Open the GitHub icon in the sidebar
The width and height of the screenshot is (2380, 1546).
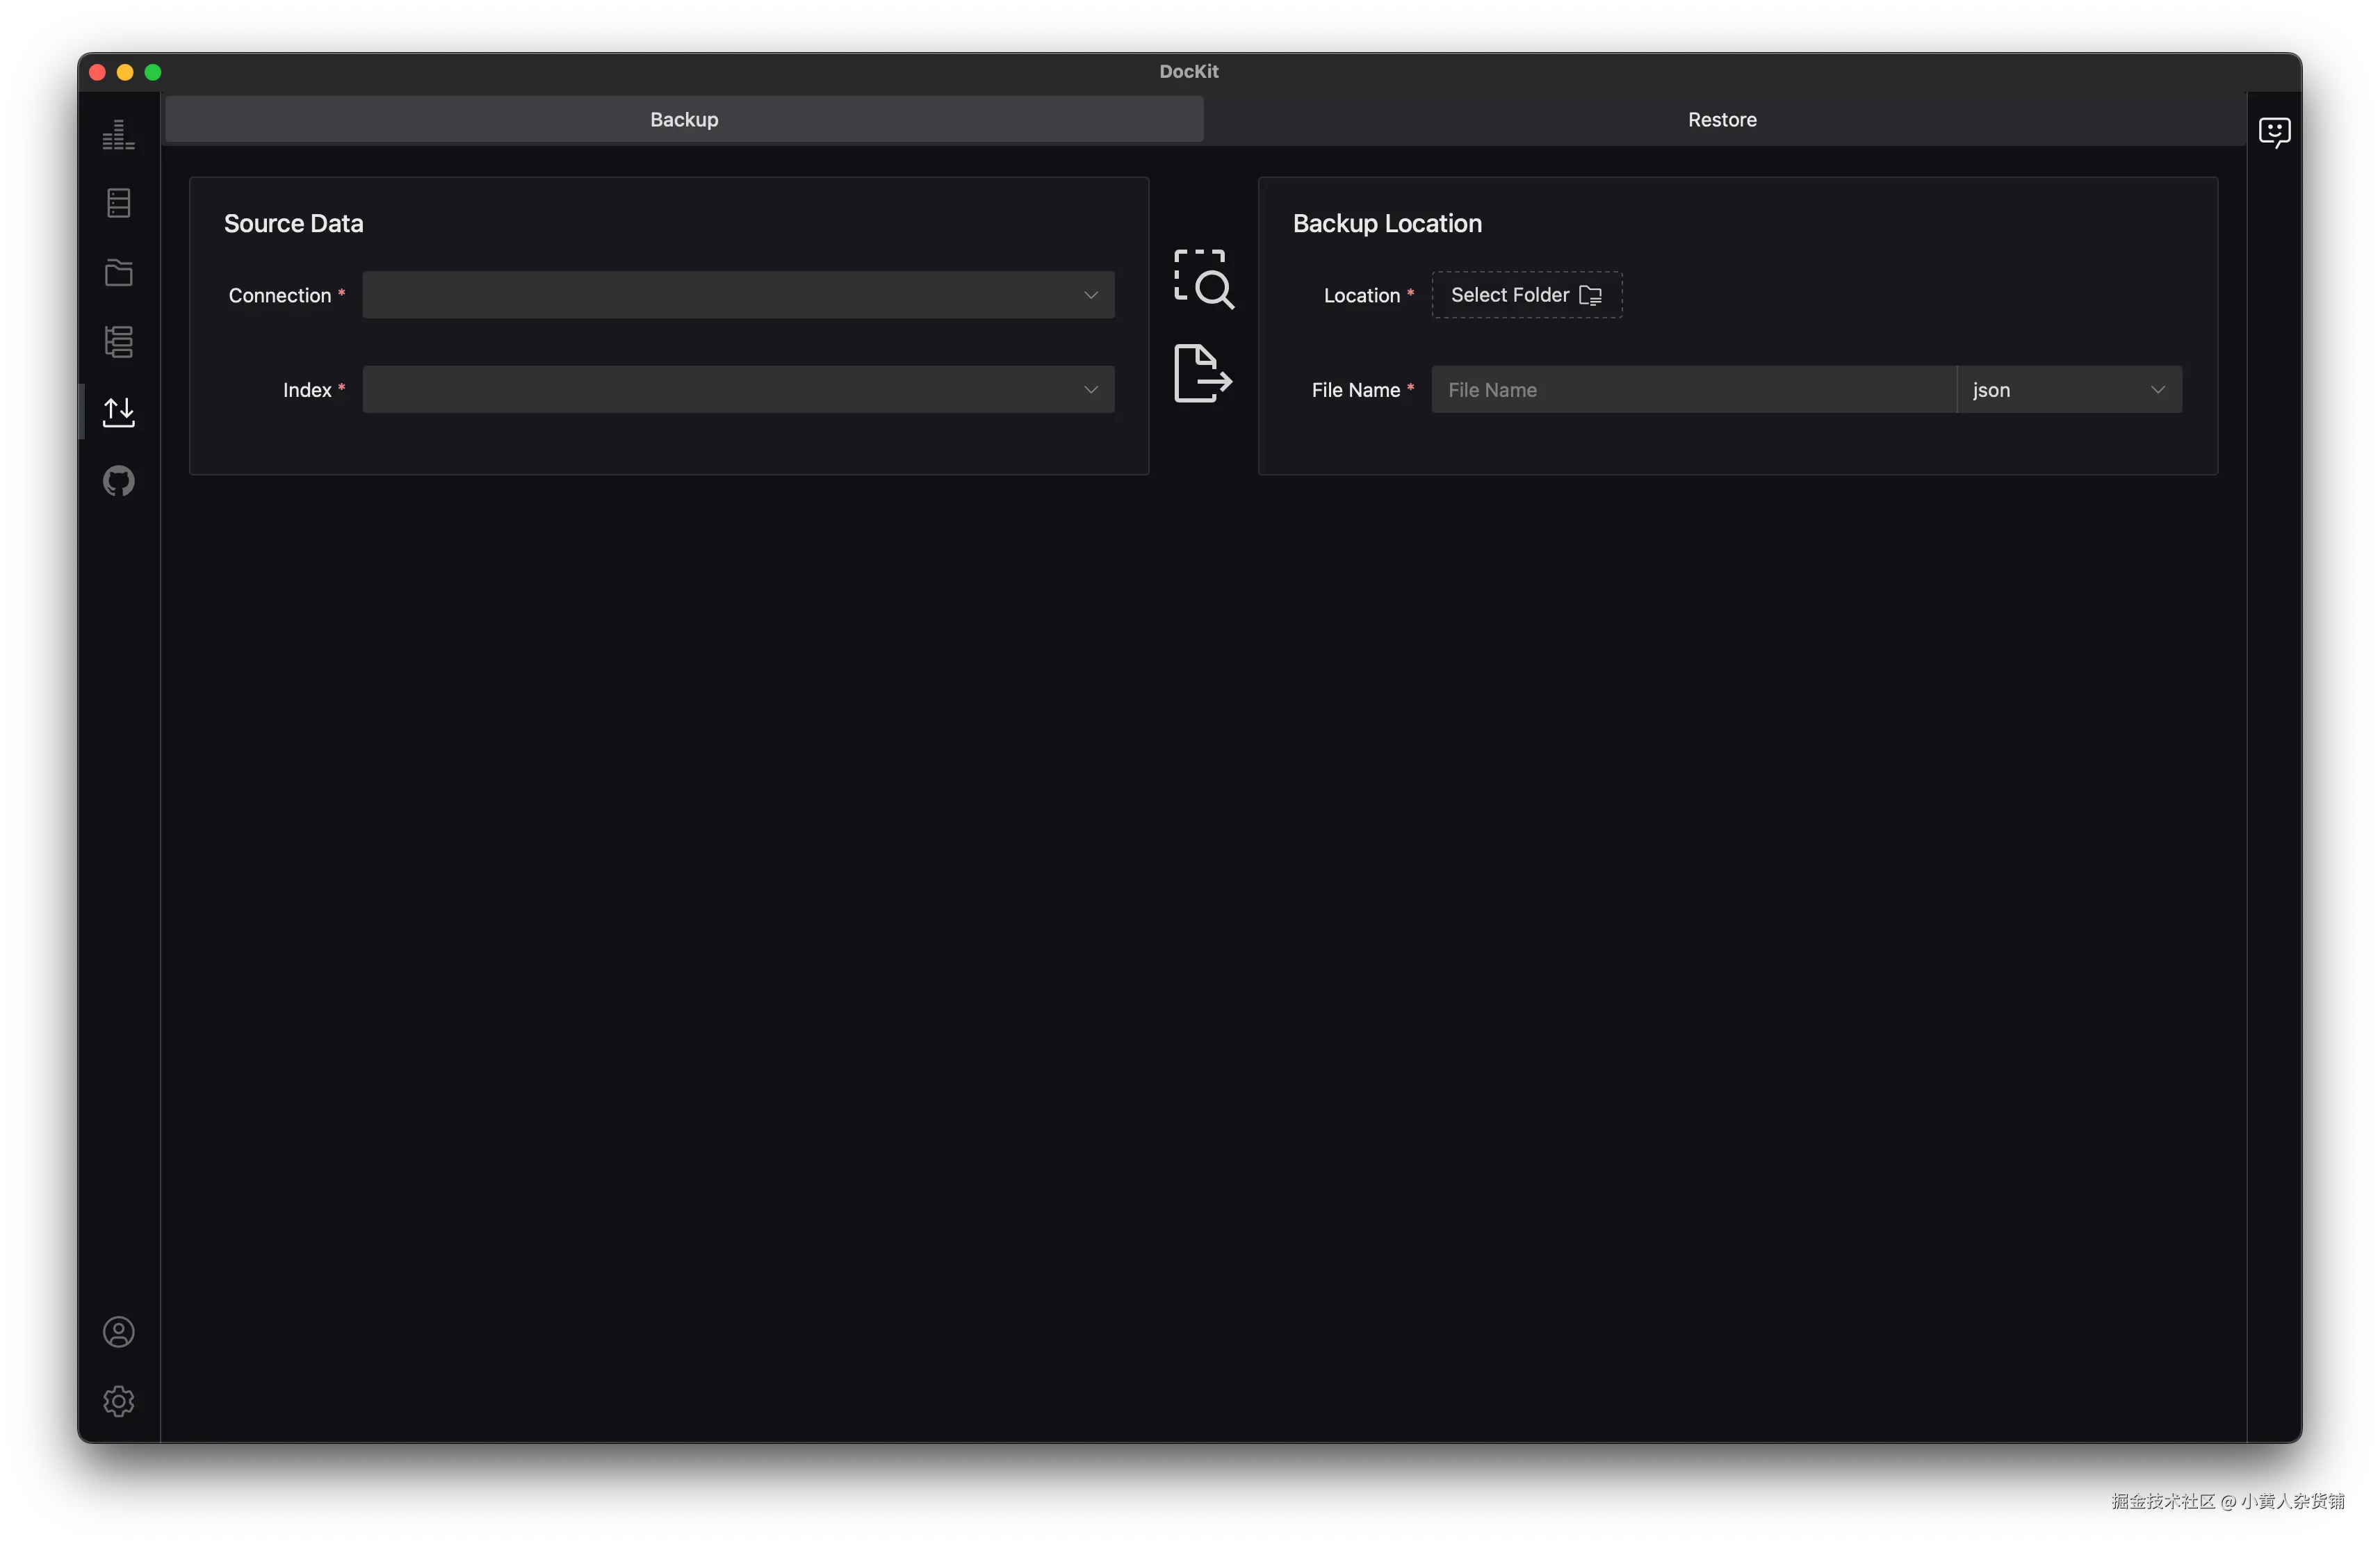(118, 481)
